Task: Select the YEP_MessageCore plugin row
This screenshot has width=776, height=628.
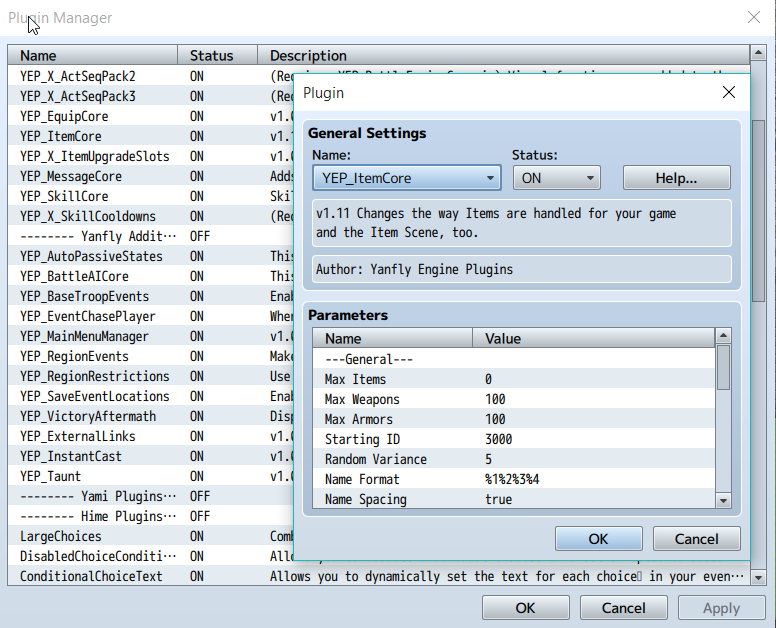Action: (150, 176)
